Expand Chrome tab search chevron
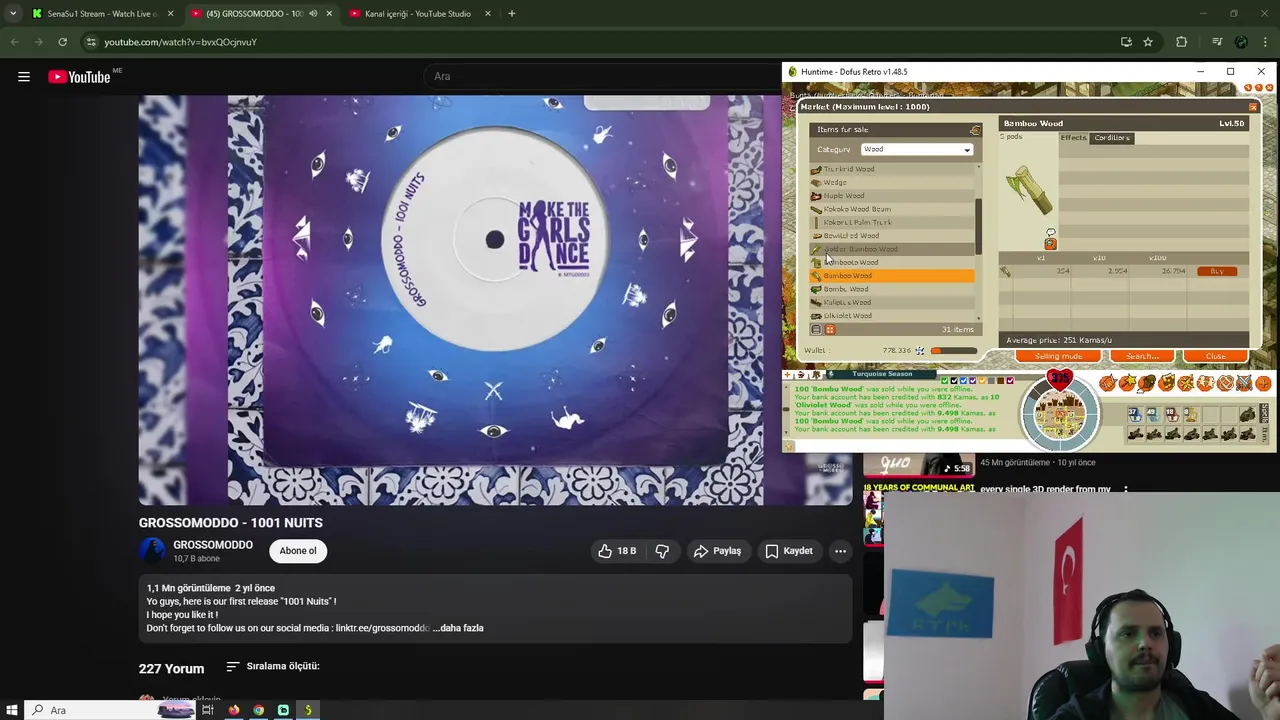1280x720 pixels. tap(13, 14)
